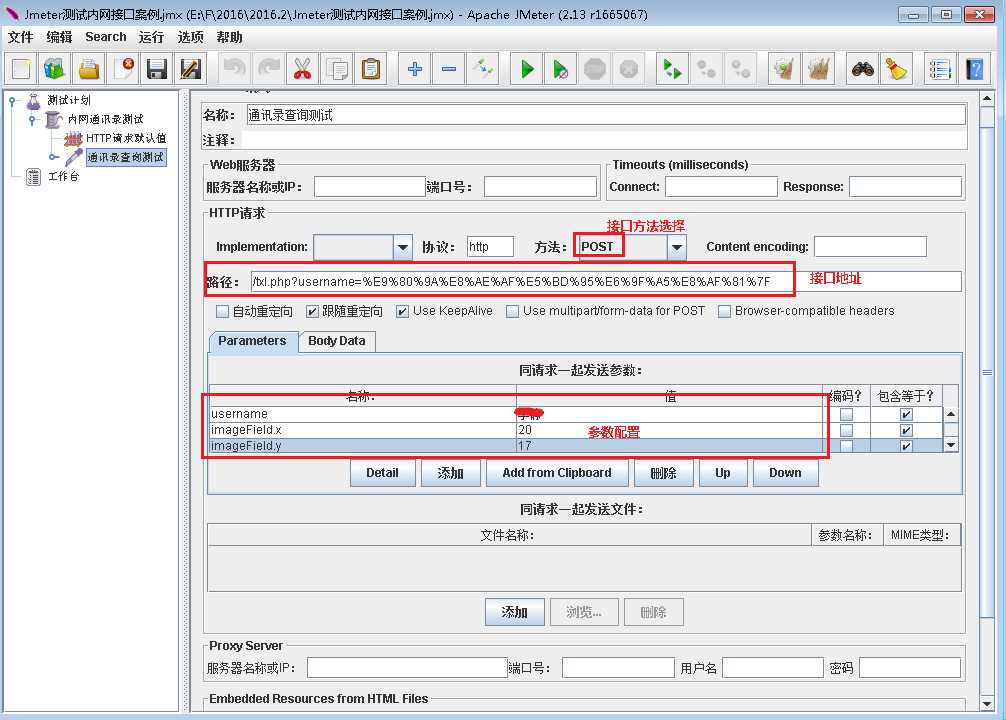Click the Open file folder icon
Viewport: 1006px width, 720px height.
(89, 69)
